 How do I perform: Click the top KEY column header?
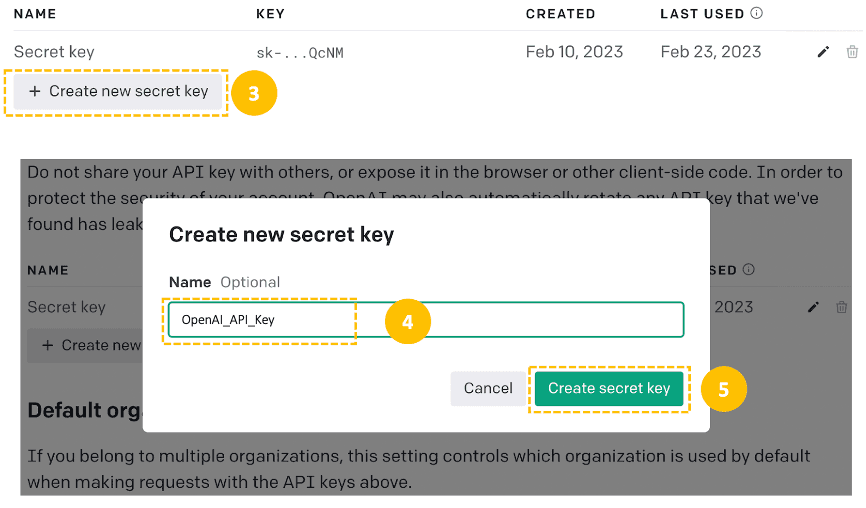tap(270, 14)
